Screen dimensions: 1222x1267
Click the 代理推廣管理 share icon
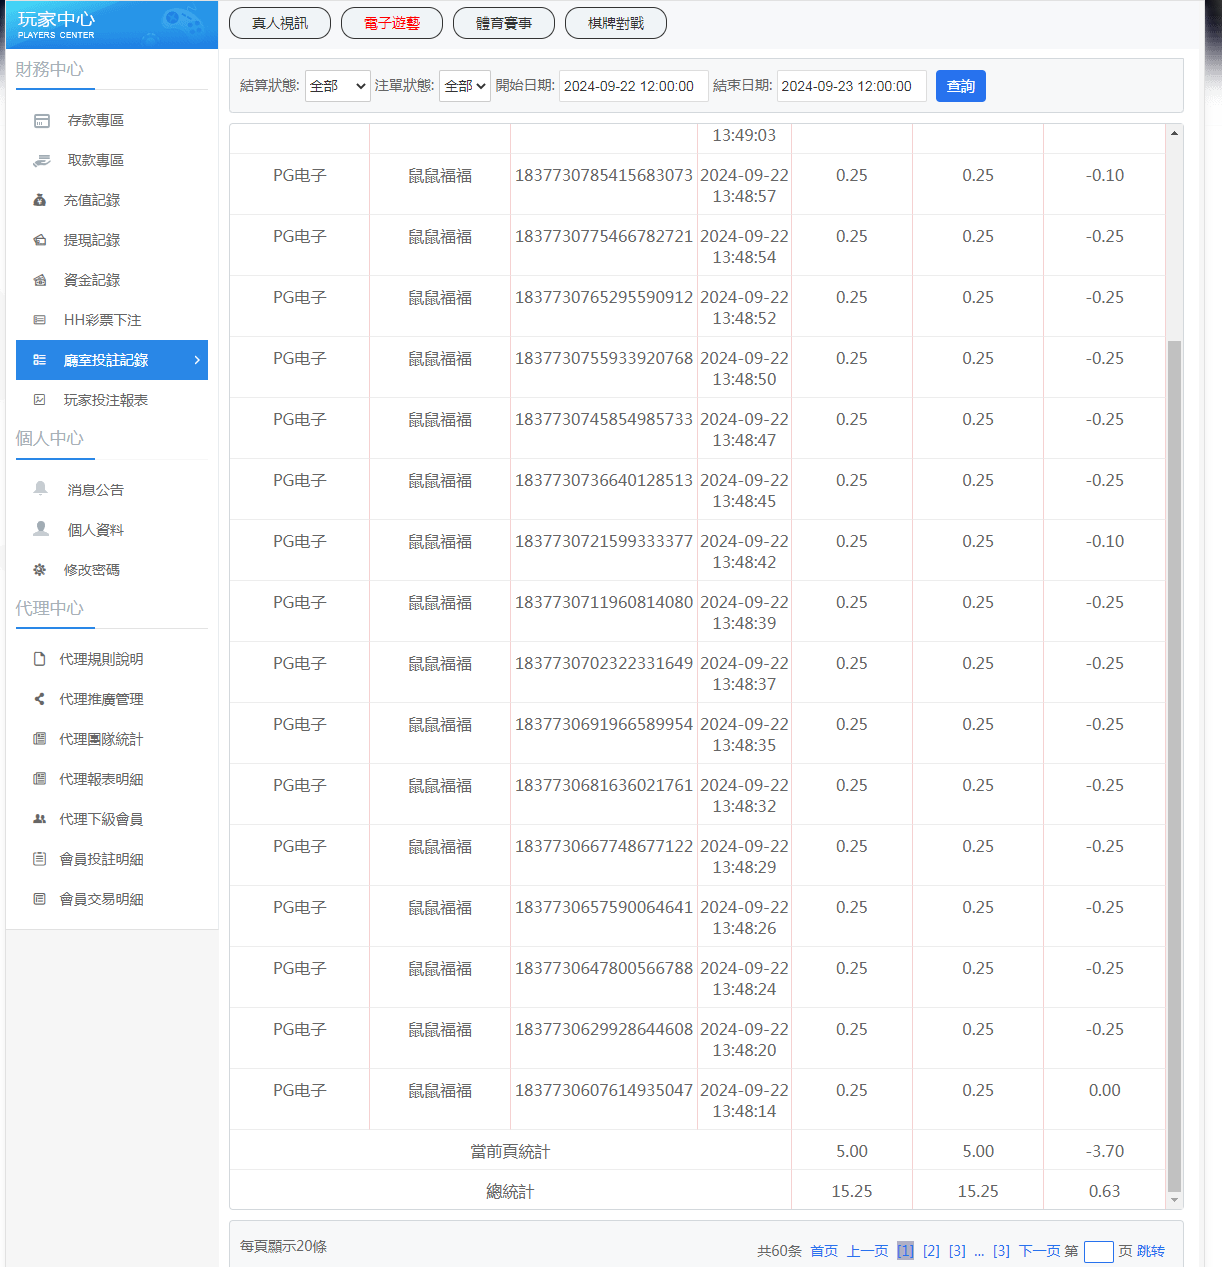click(40, 700)
